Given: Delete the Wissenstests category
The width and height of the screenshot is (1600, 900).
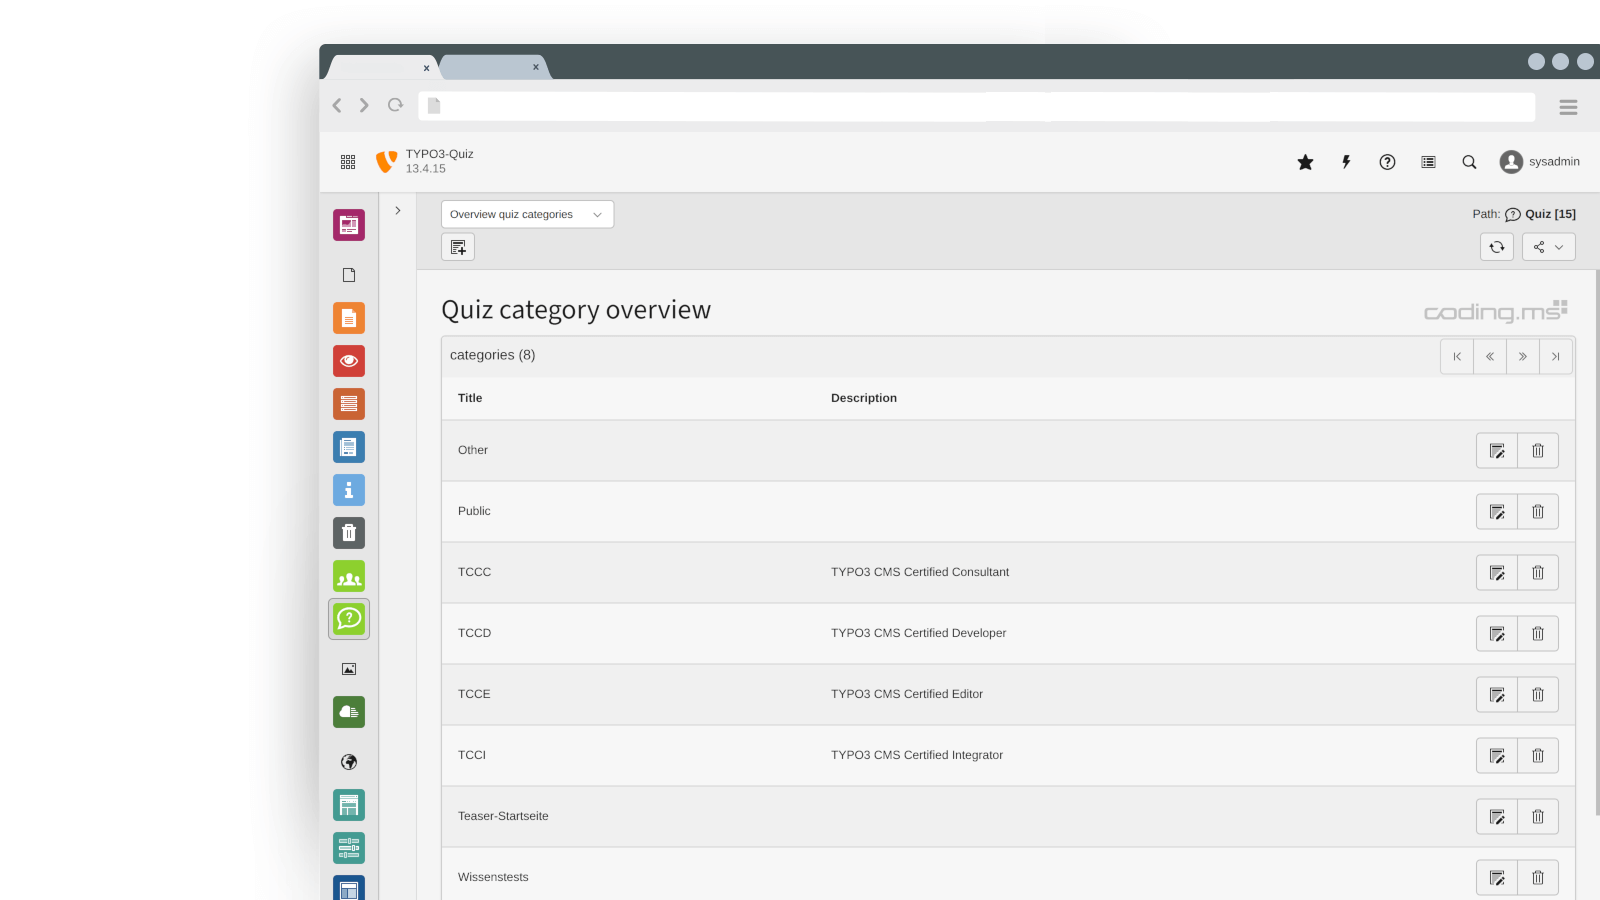Looking at the screenshot, I should (x=1538, y=878).
